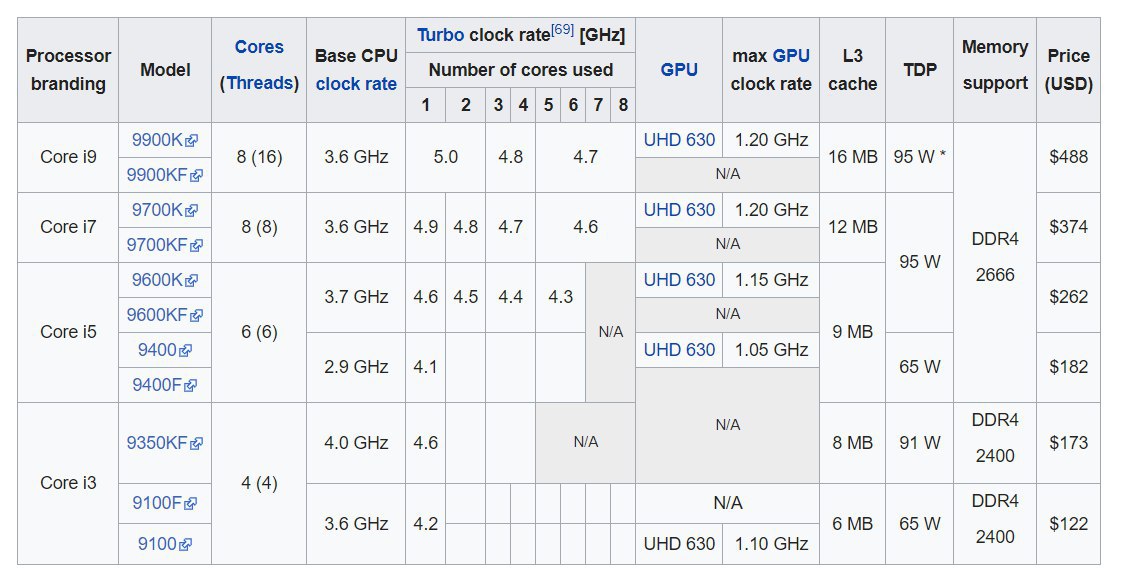Click external link icon beside 9600K
This screenshot has height=575, width=1142.
tap(192, 281)
